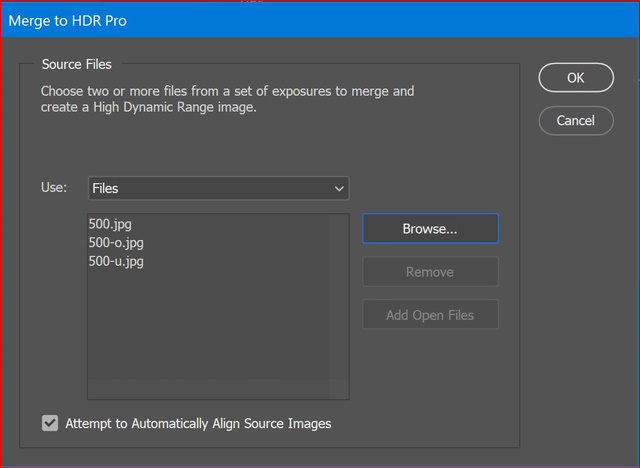Click the Attempt to Automatically Align Source Images label
640x468 pixels.
[198, 424]
